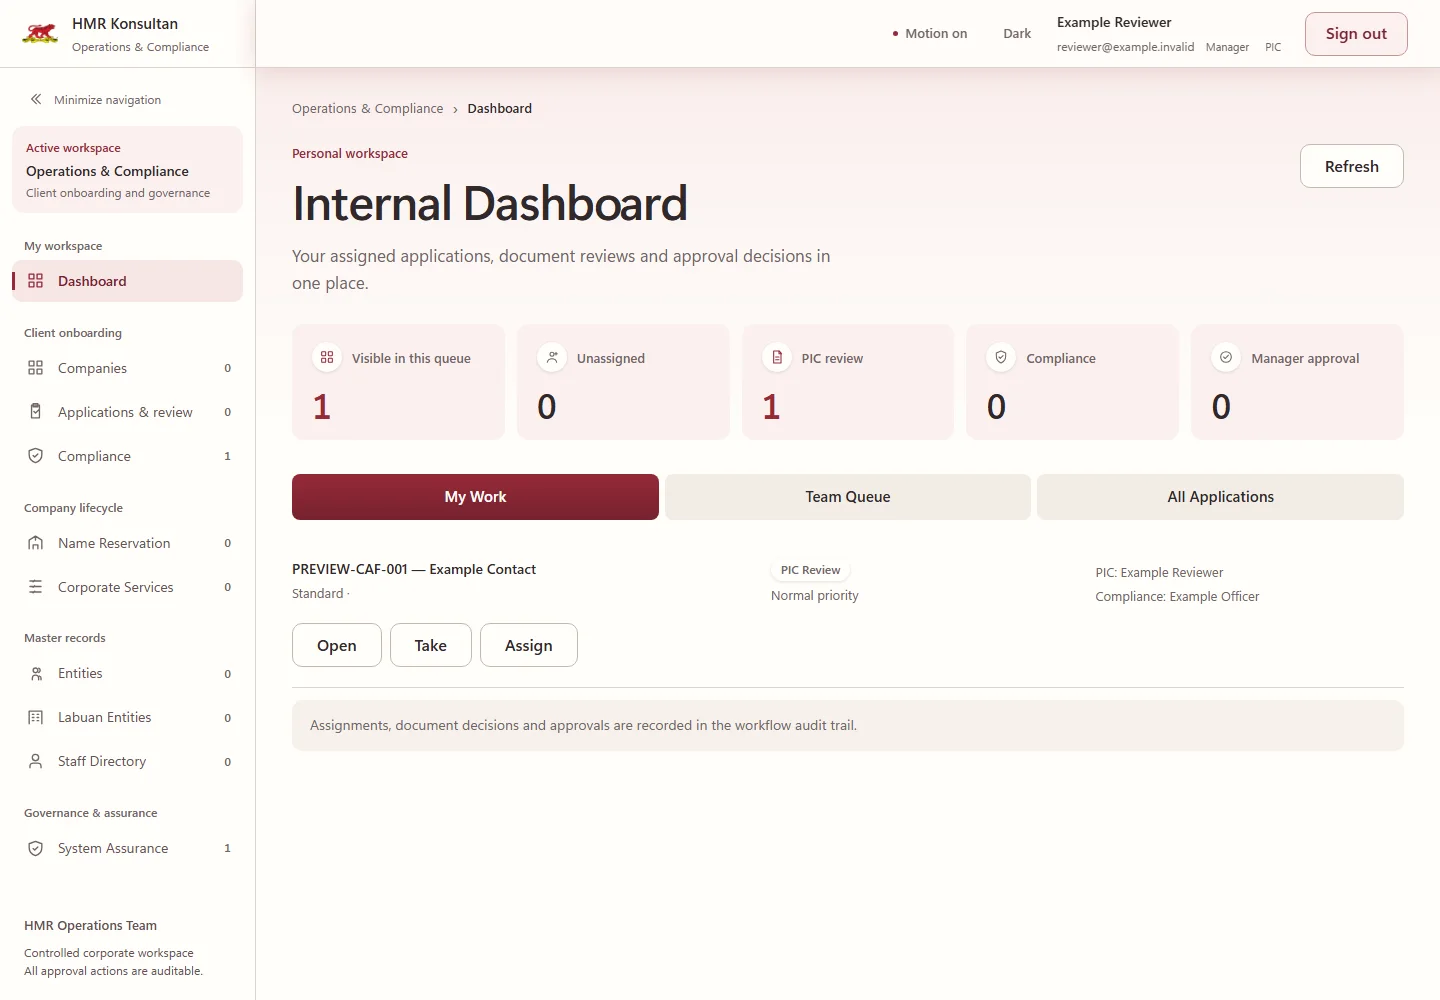Viewport: 1440px width, 1000px height.
Task: Toggle the Motion on setting
Action: point(930,33)
